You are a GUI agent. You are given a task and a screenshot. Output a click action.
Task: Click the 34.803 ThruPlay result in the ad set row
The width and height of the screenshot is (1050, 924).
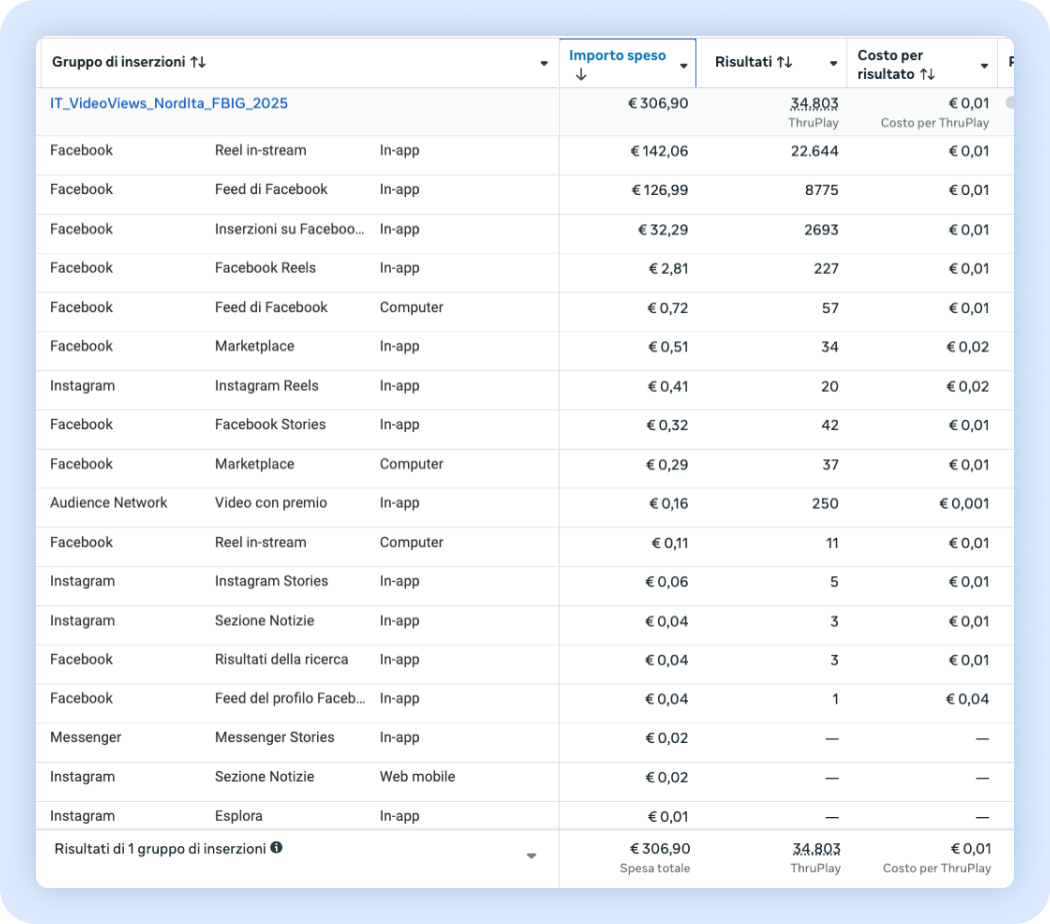point(814,103)
